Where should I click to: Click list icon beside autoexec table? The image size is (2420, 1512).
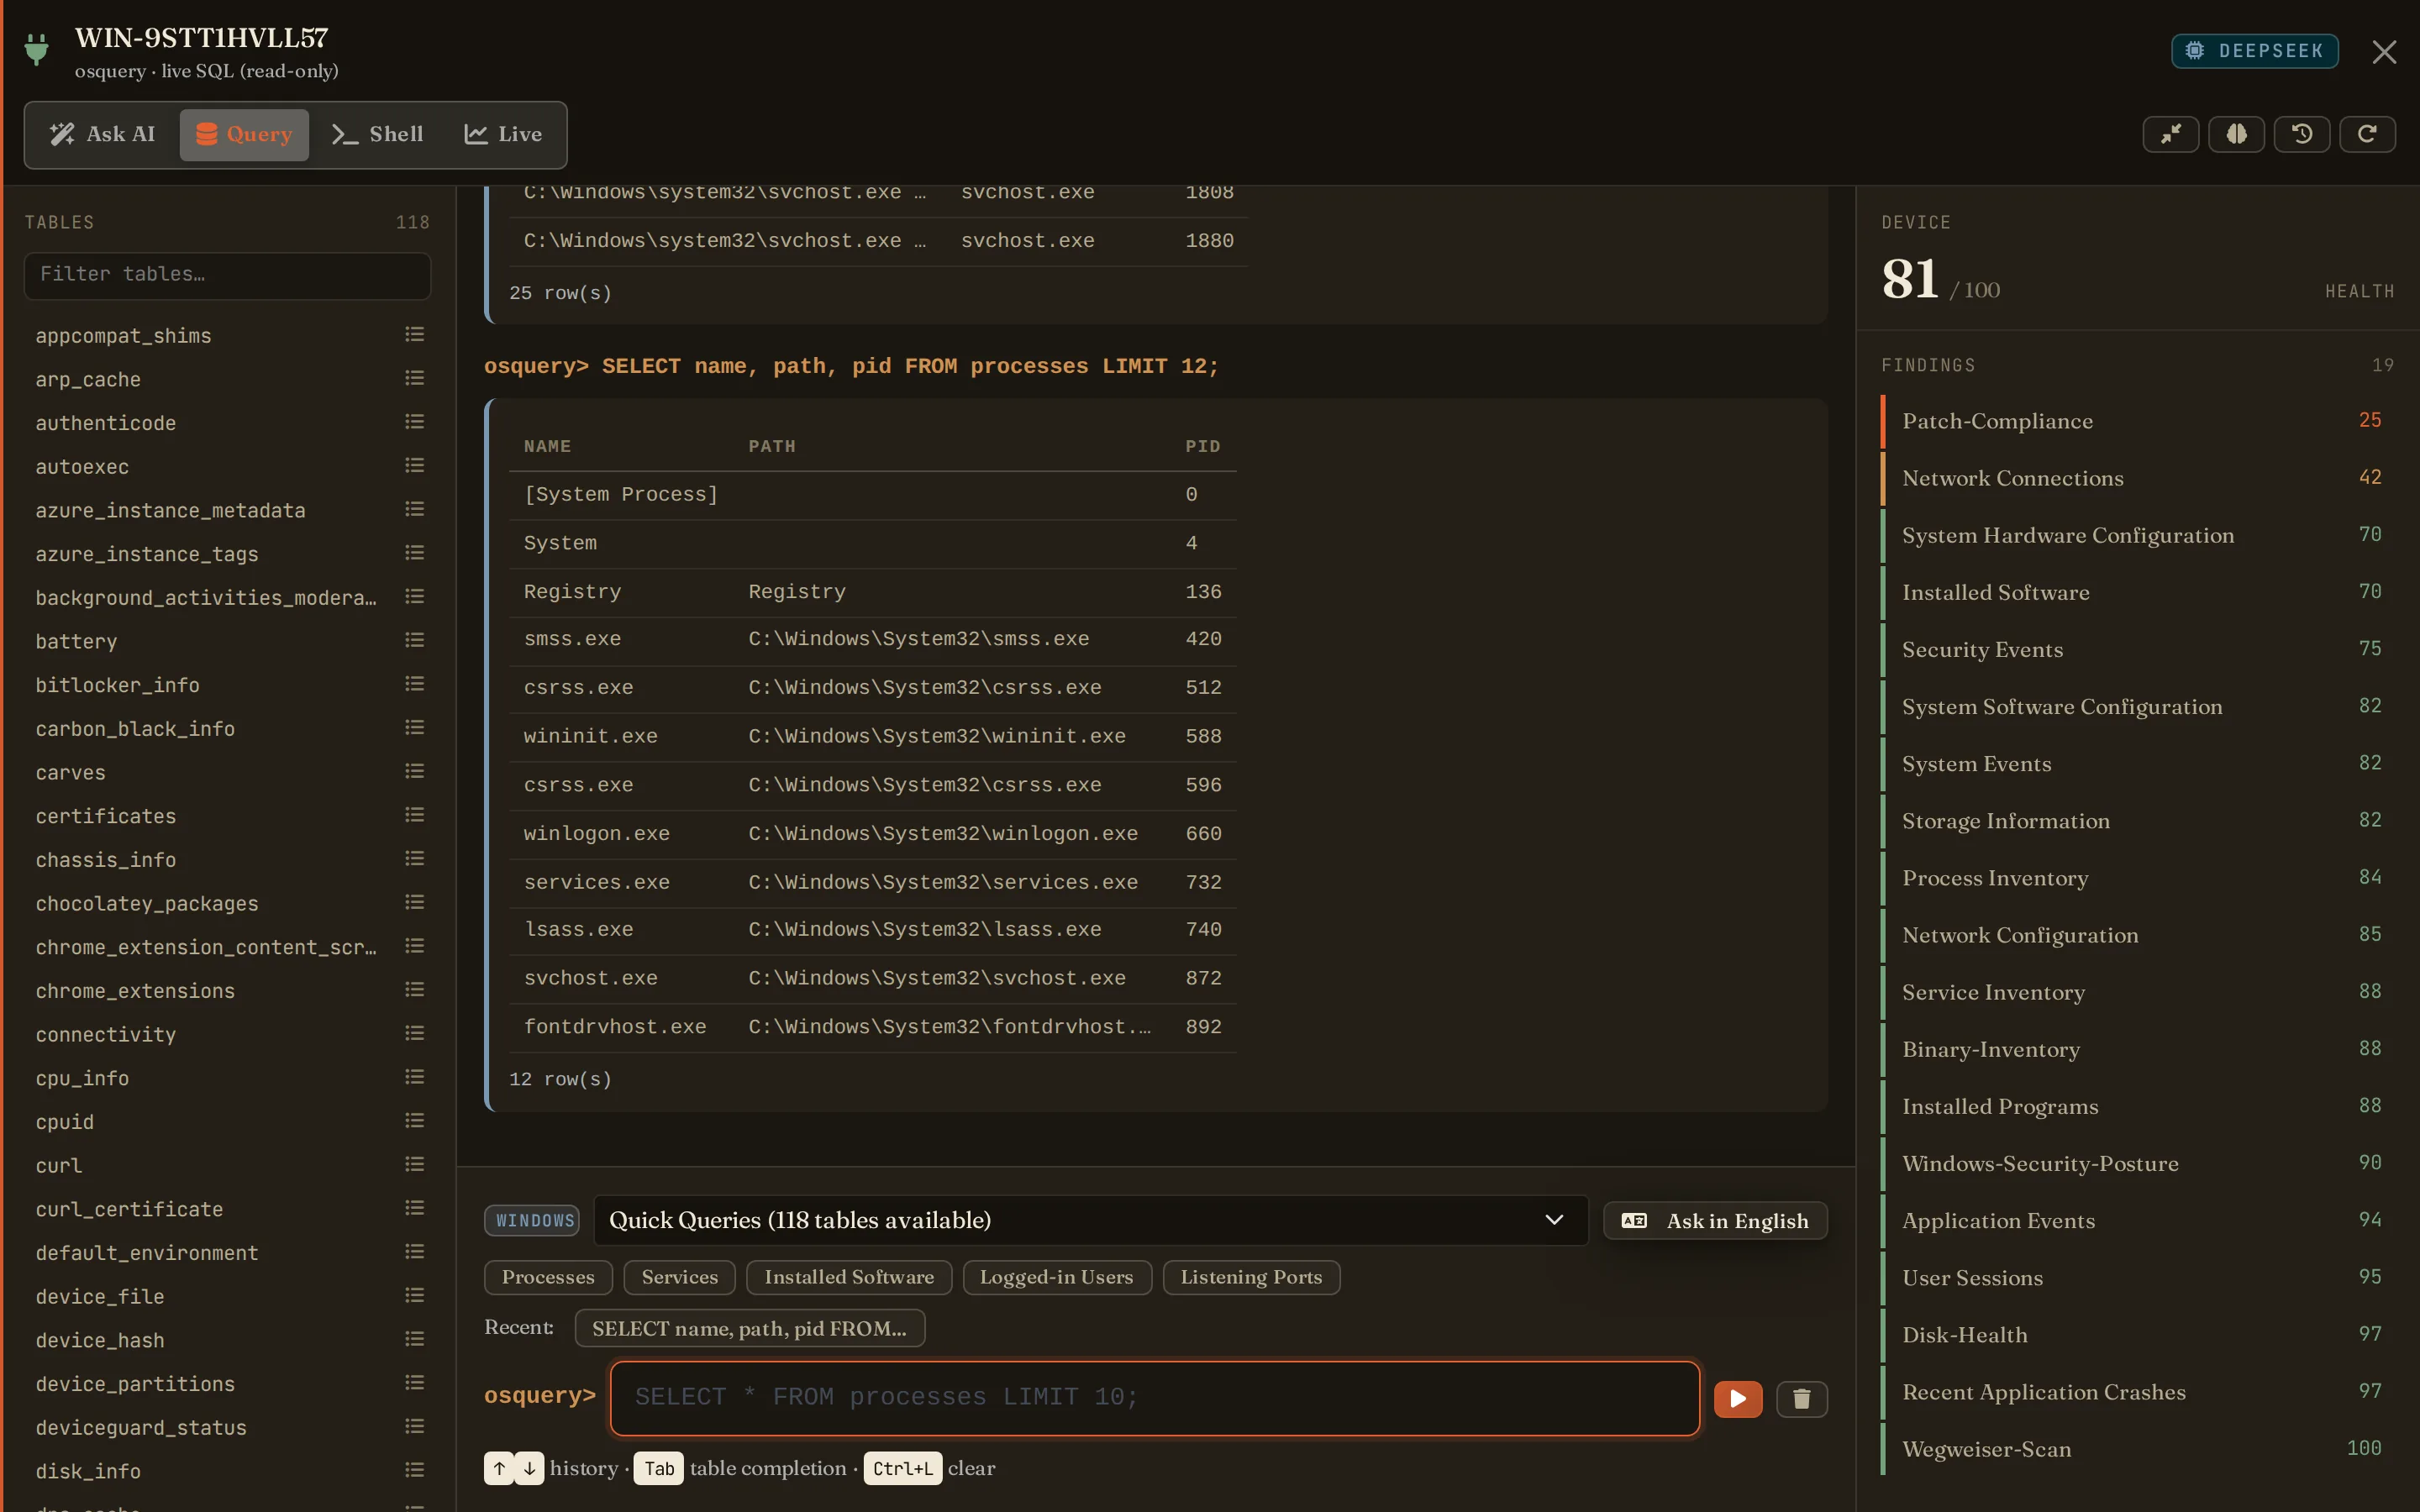coord(414,466)
